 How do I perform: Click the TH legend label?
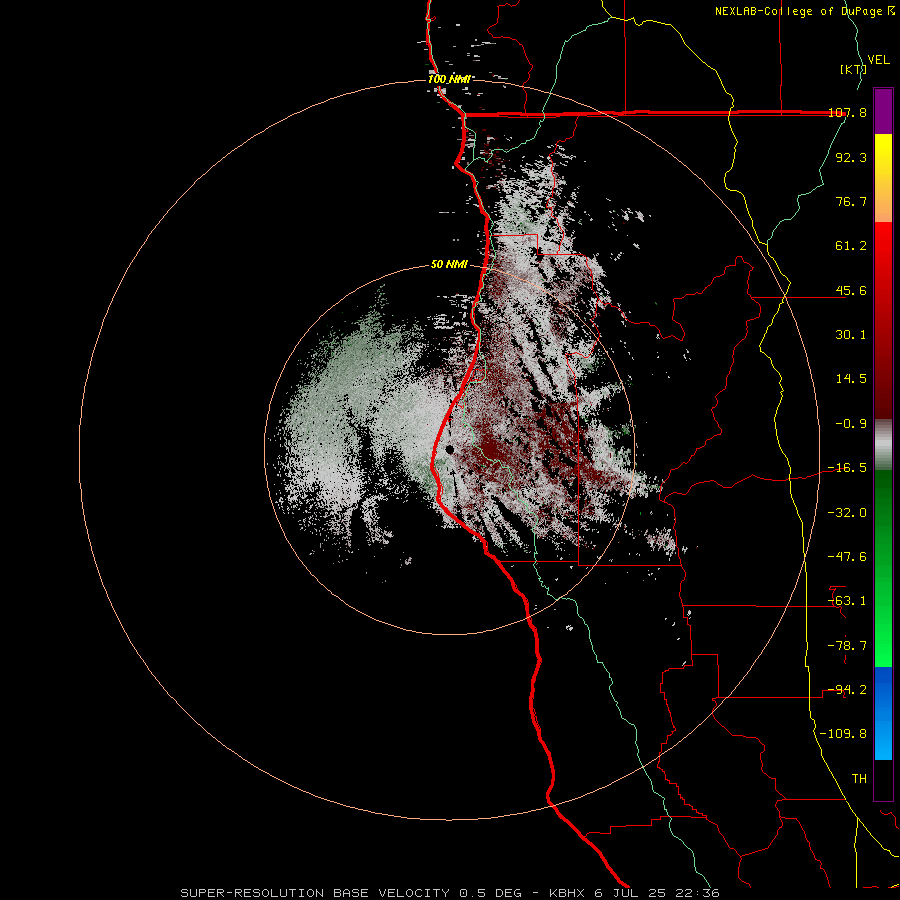(x=859, y=779)
